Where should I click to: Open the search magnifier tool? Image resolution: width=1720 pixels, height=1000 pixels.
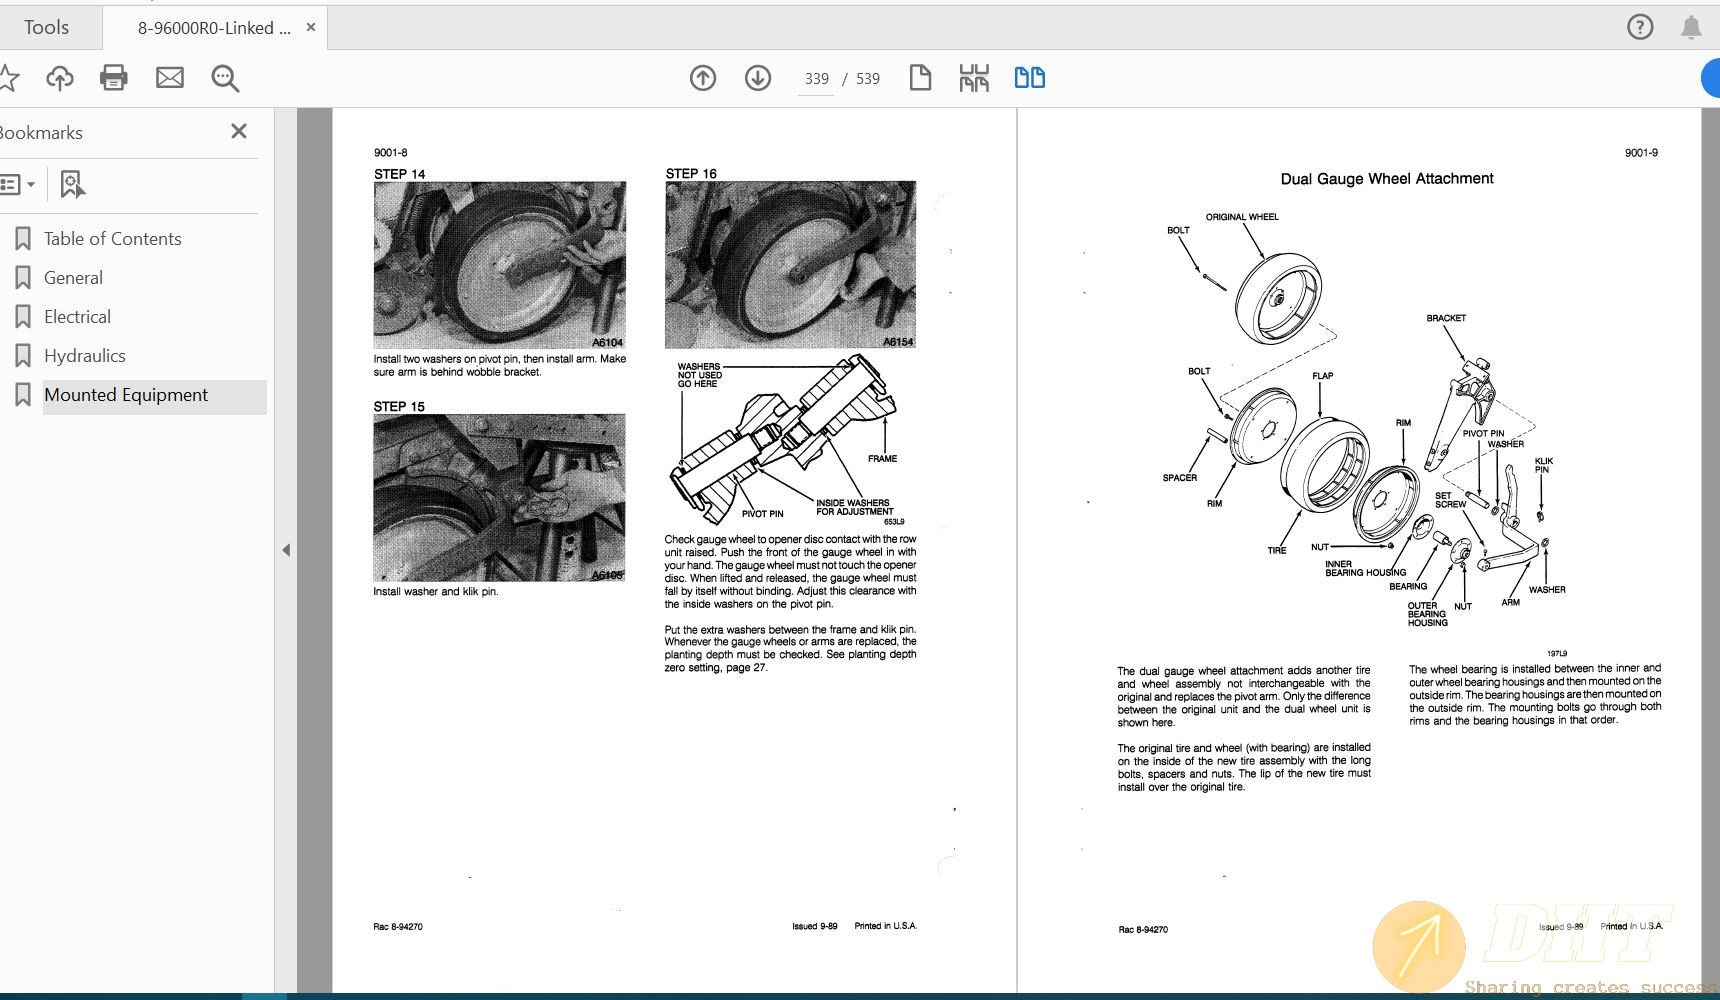tap(224, 77)
